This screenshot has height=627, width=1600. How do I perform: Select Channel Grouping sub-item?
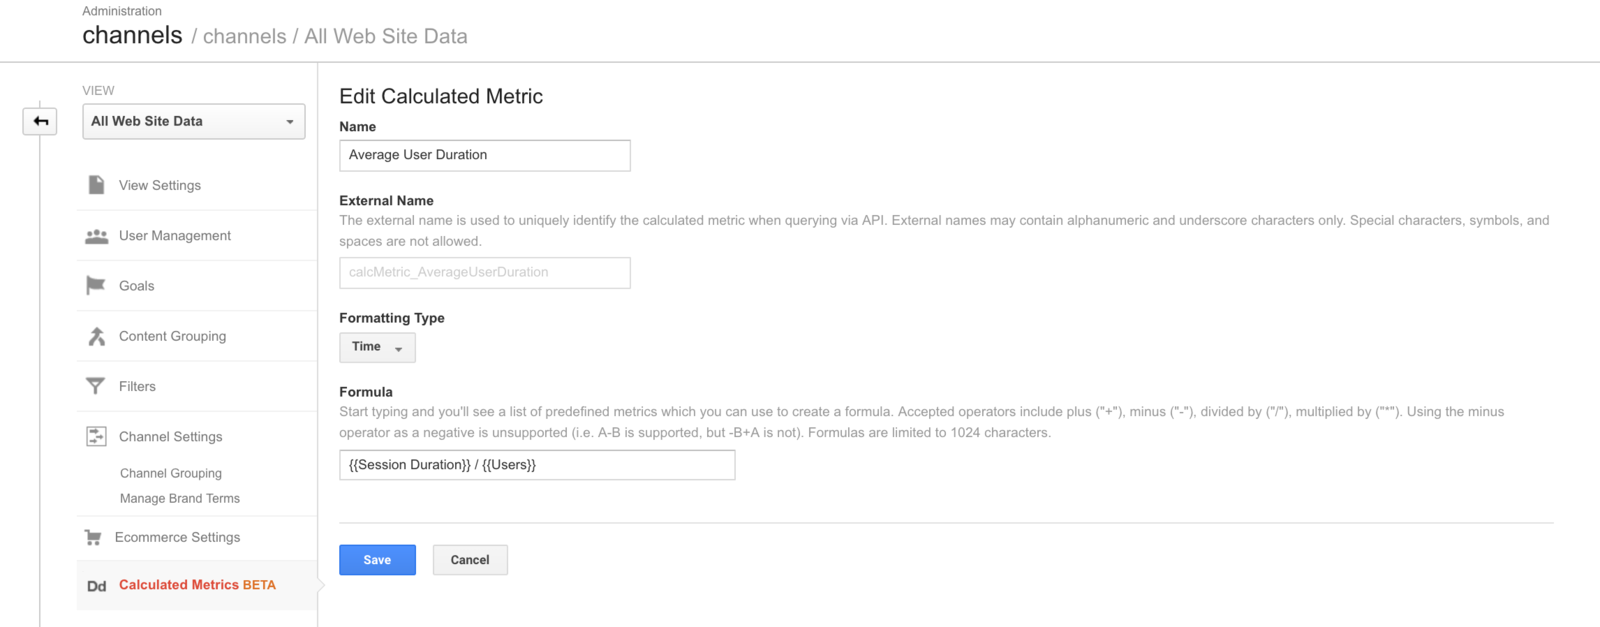pos(171,473)
